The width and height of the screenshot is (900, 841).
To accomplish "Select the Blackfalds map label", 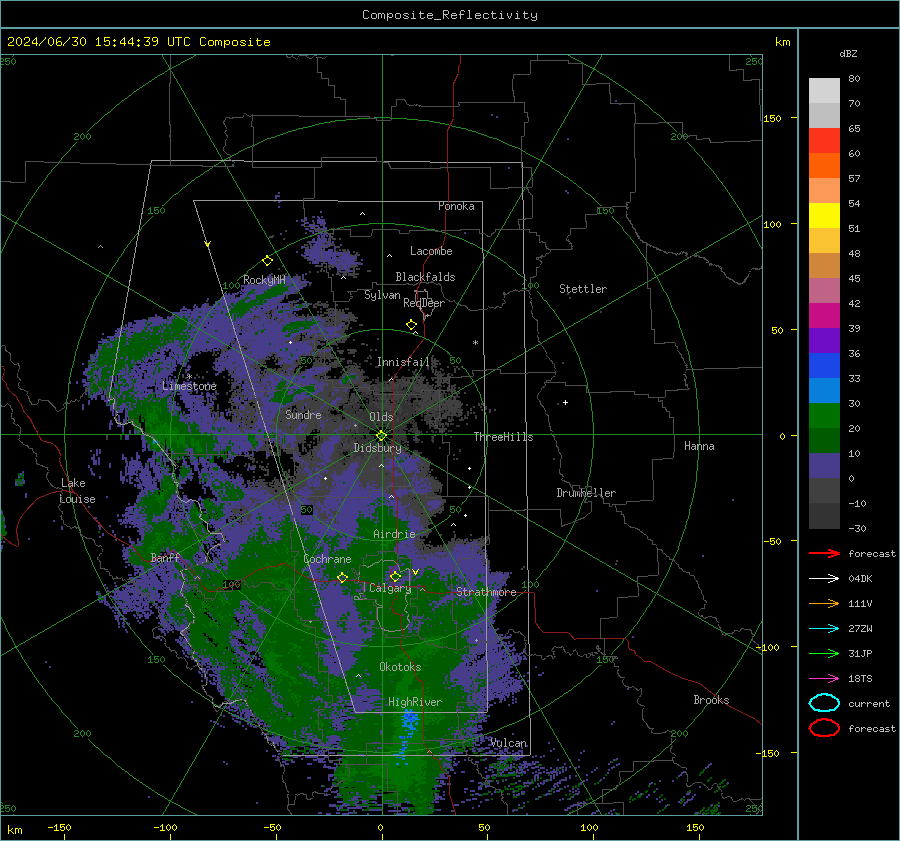I will click(x=425, y=277).
